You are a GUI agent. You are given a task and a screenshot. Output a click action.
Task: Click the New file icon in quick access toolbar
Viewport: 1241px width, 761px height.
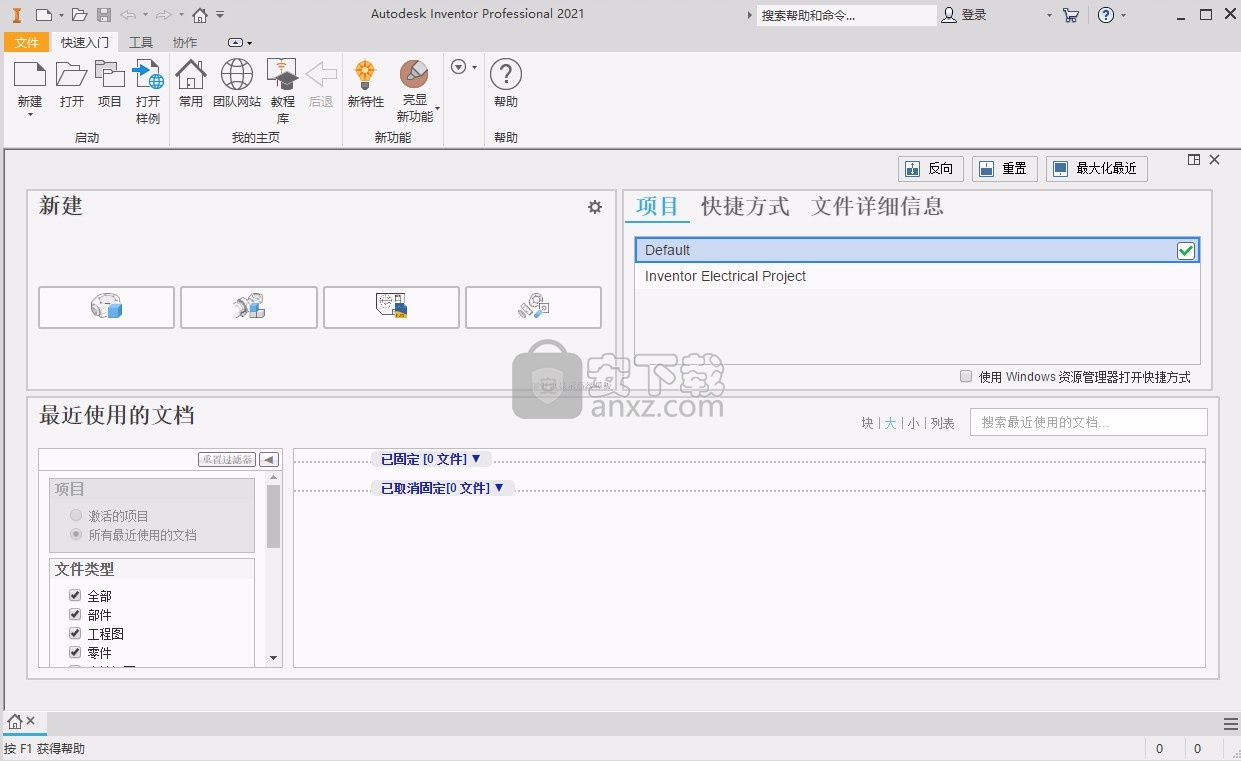pyautogui.click(x=43, y=15)
